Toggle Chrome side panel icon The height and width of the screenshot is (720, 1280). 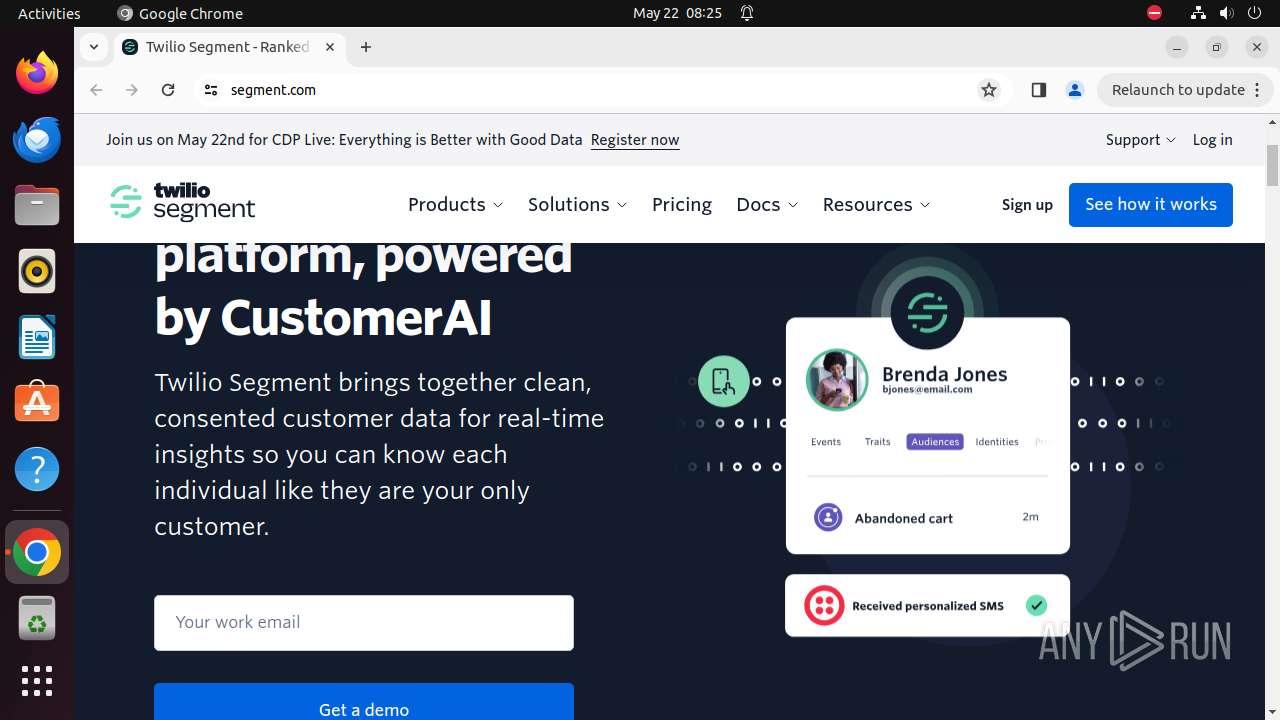(x=1038, y=90)
